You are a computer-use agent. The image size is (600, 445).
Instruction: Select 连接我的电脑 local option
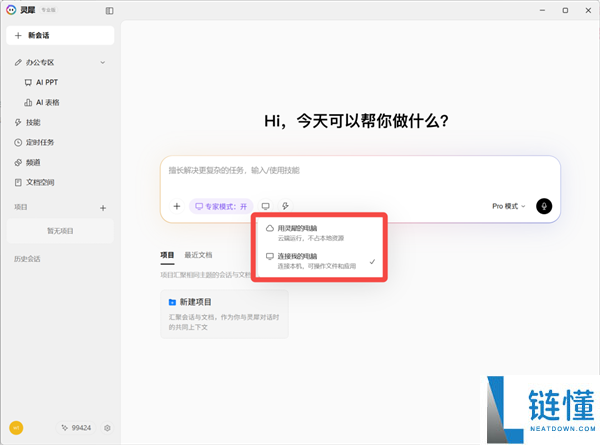coord(320,261)
